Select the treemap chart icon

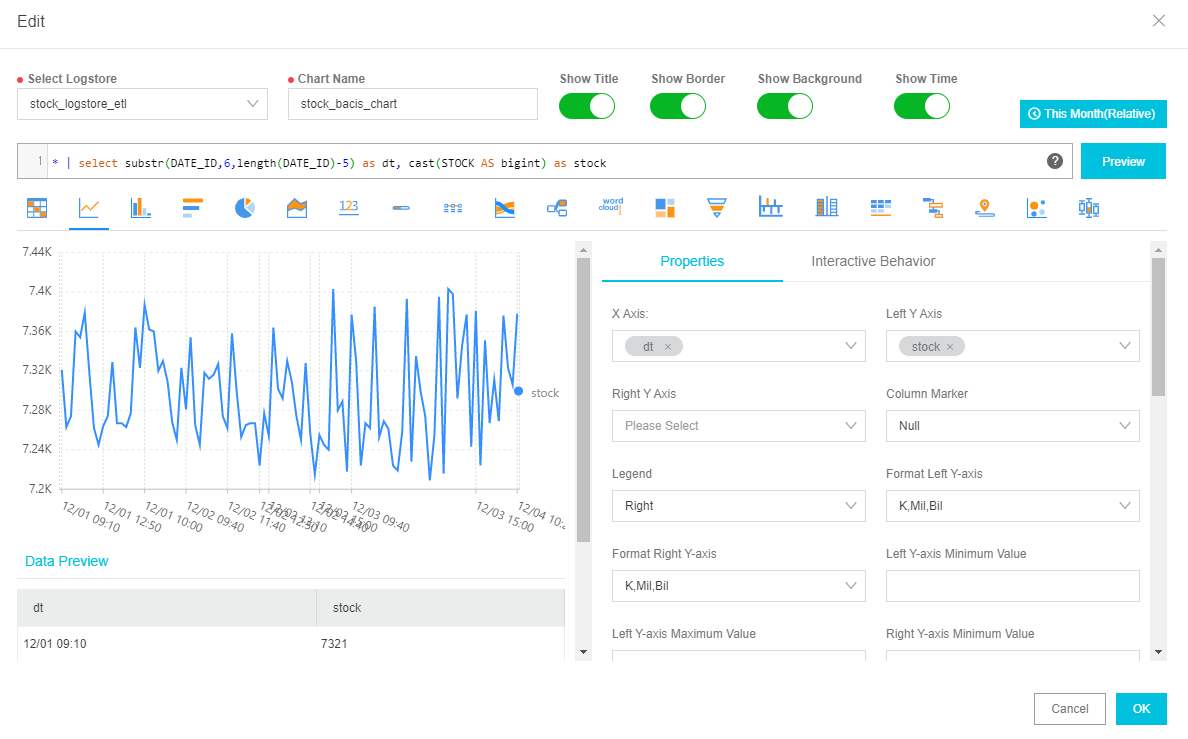[x=665, y=208]
